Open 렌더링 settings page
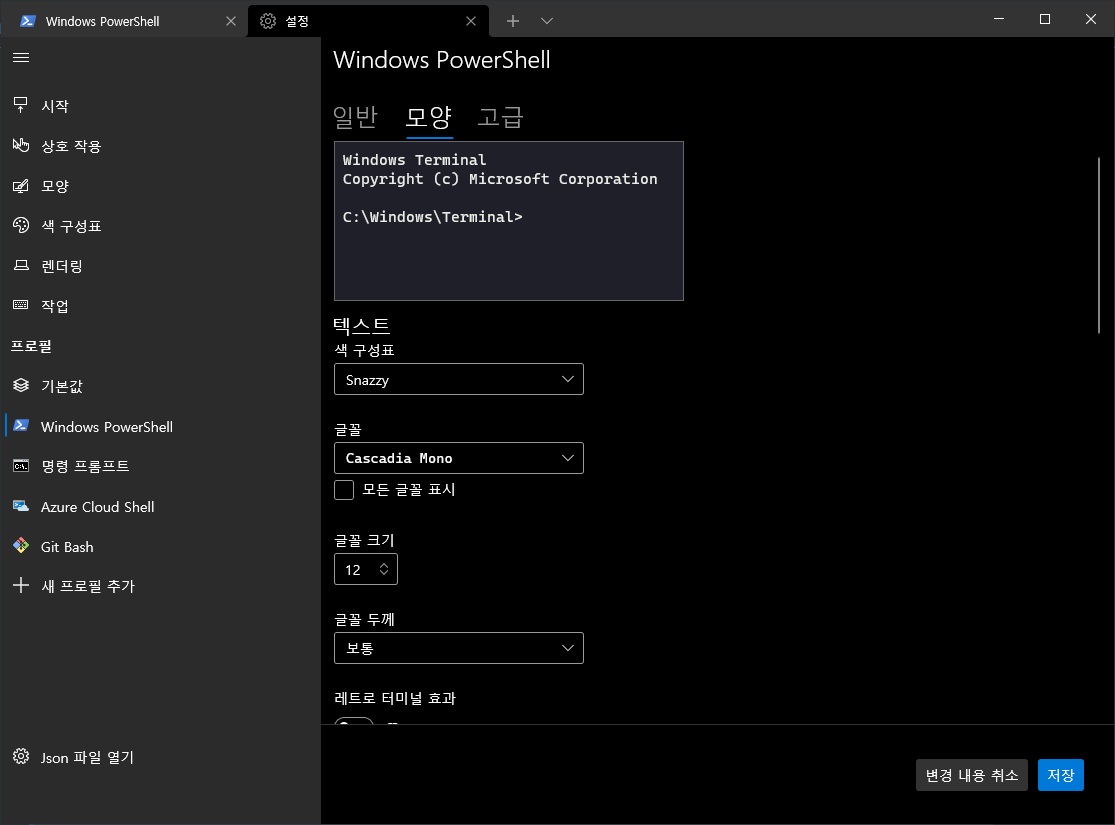This screenshot has height=825, width=1115. point(160,265)
